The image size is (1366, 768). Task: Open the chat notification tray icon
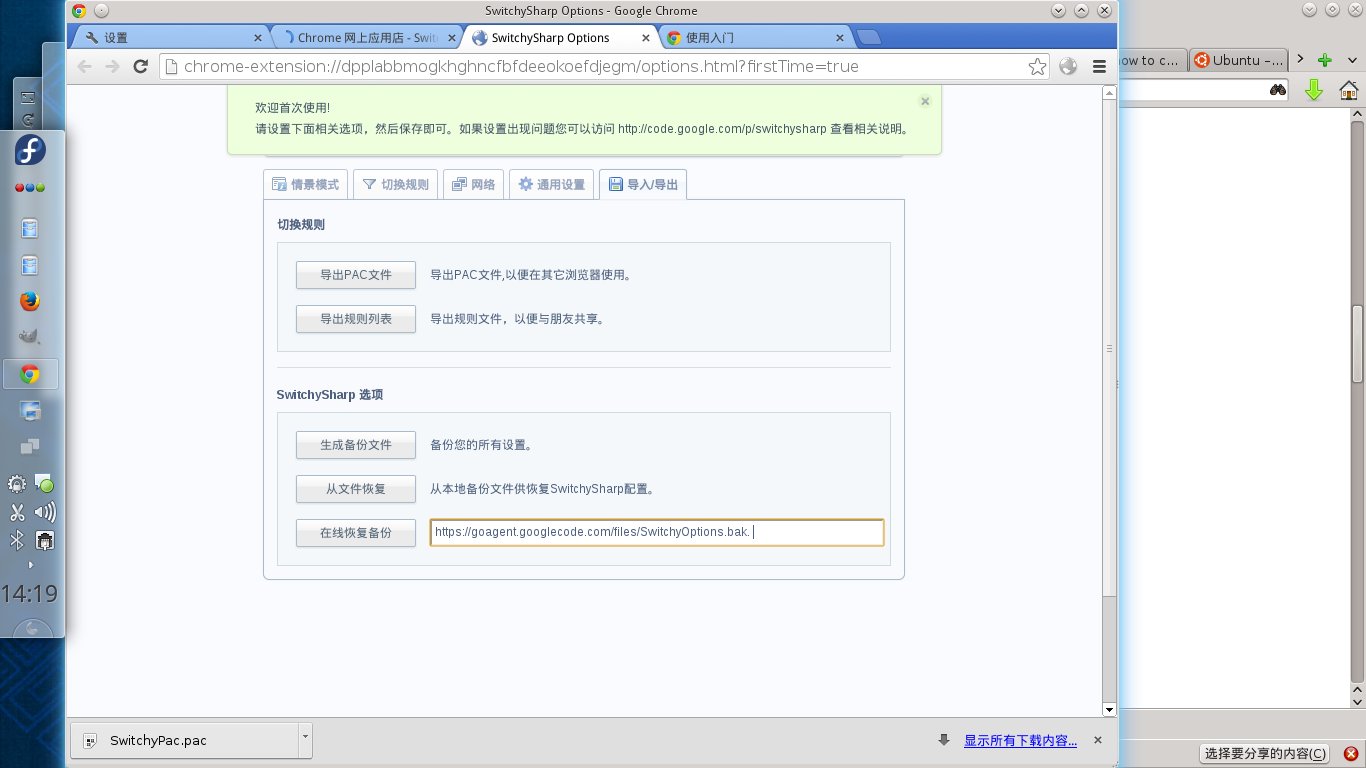point(44,484)
